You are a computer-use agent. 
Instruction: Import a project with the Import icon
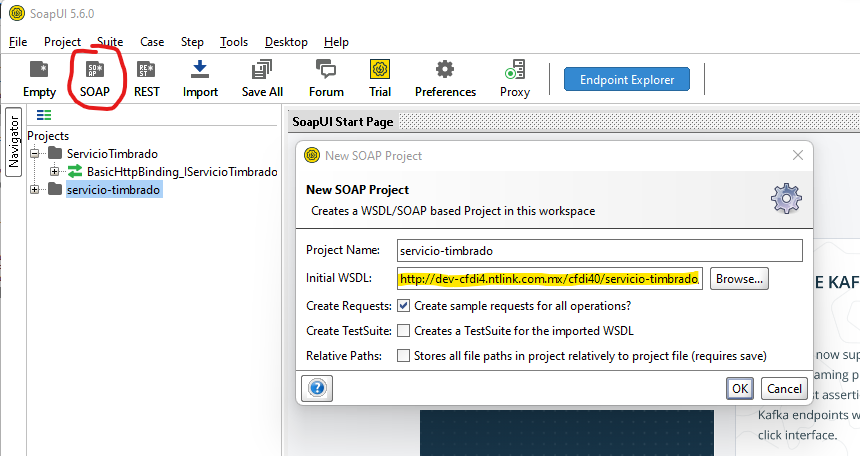[200, 80]
